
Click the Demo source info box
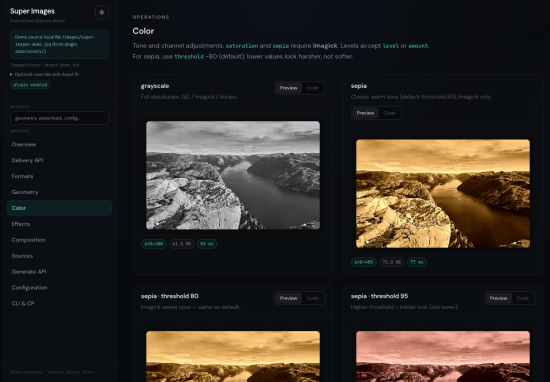pos(59,44)
